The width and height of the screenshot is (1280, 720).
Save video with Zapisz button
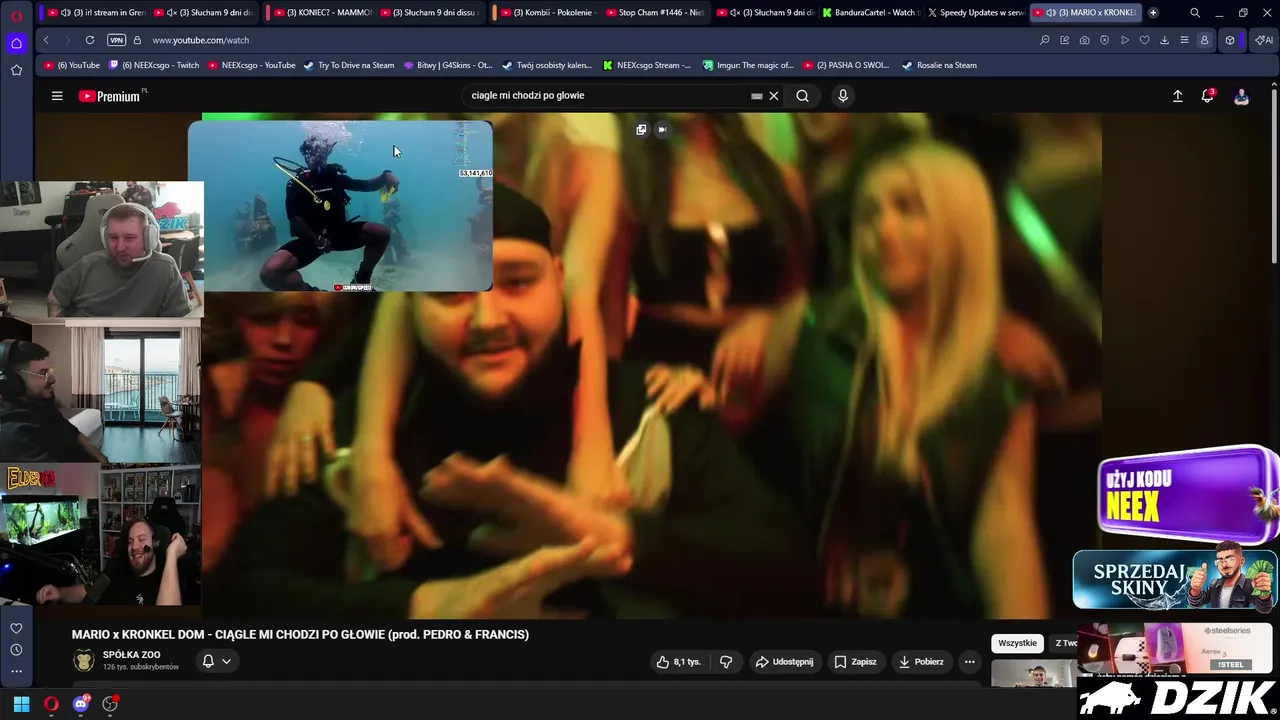pos(856,662)
